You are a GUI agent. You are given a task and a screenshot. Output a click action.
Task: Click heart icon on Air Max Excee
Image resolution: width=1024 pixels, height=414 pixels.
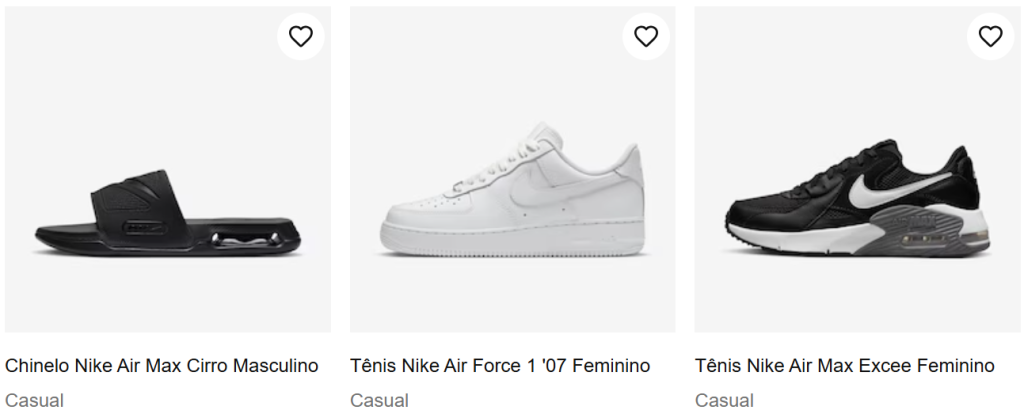[x=990, y=37]
